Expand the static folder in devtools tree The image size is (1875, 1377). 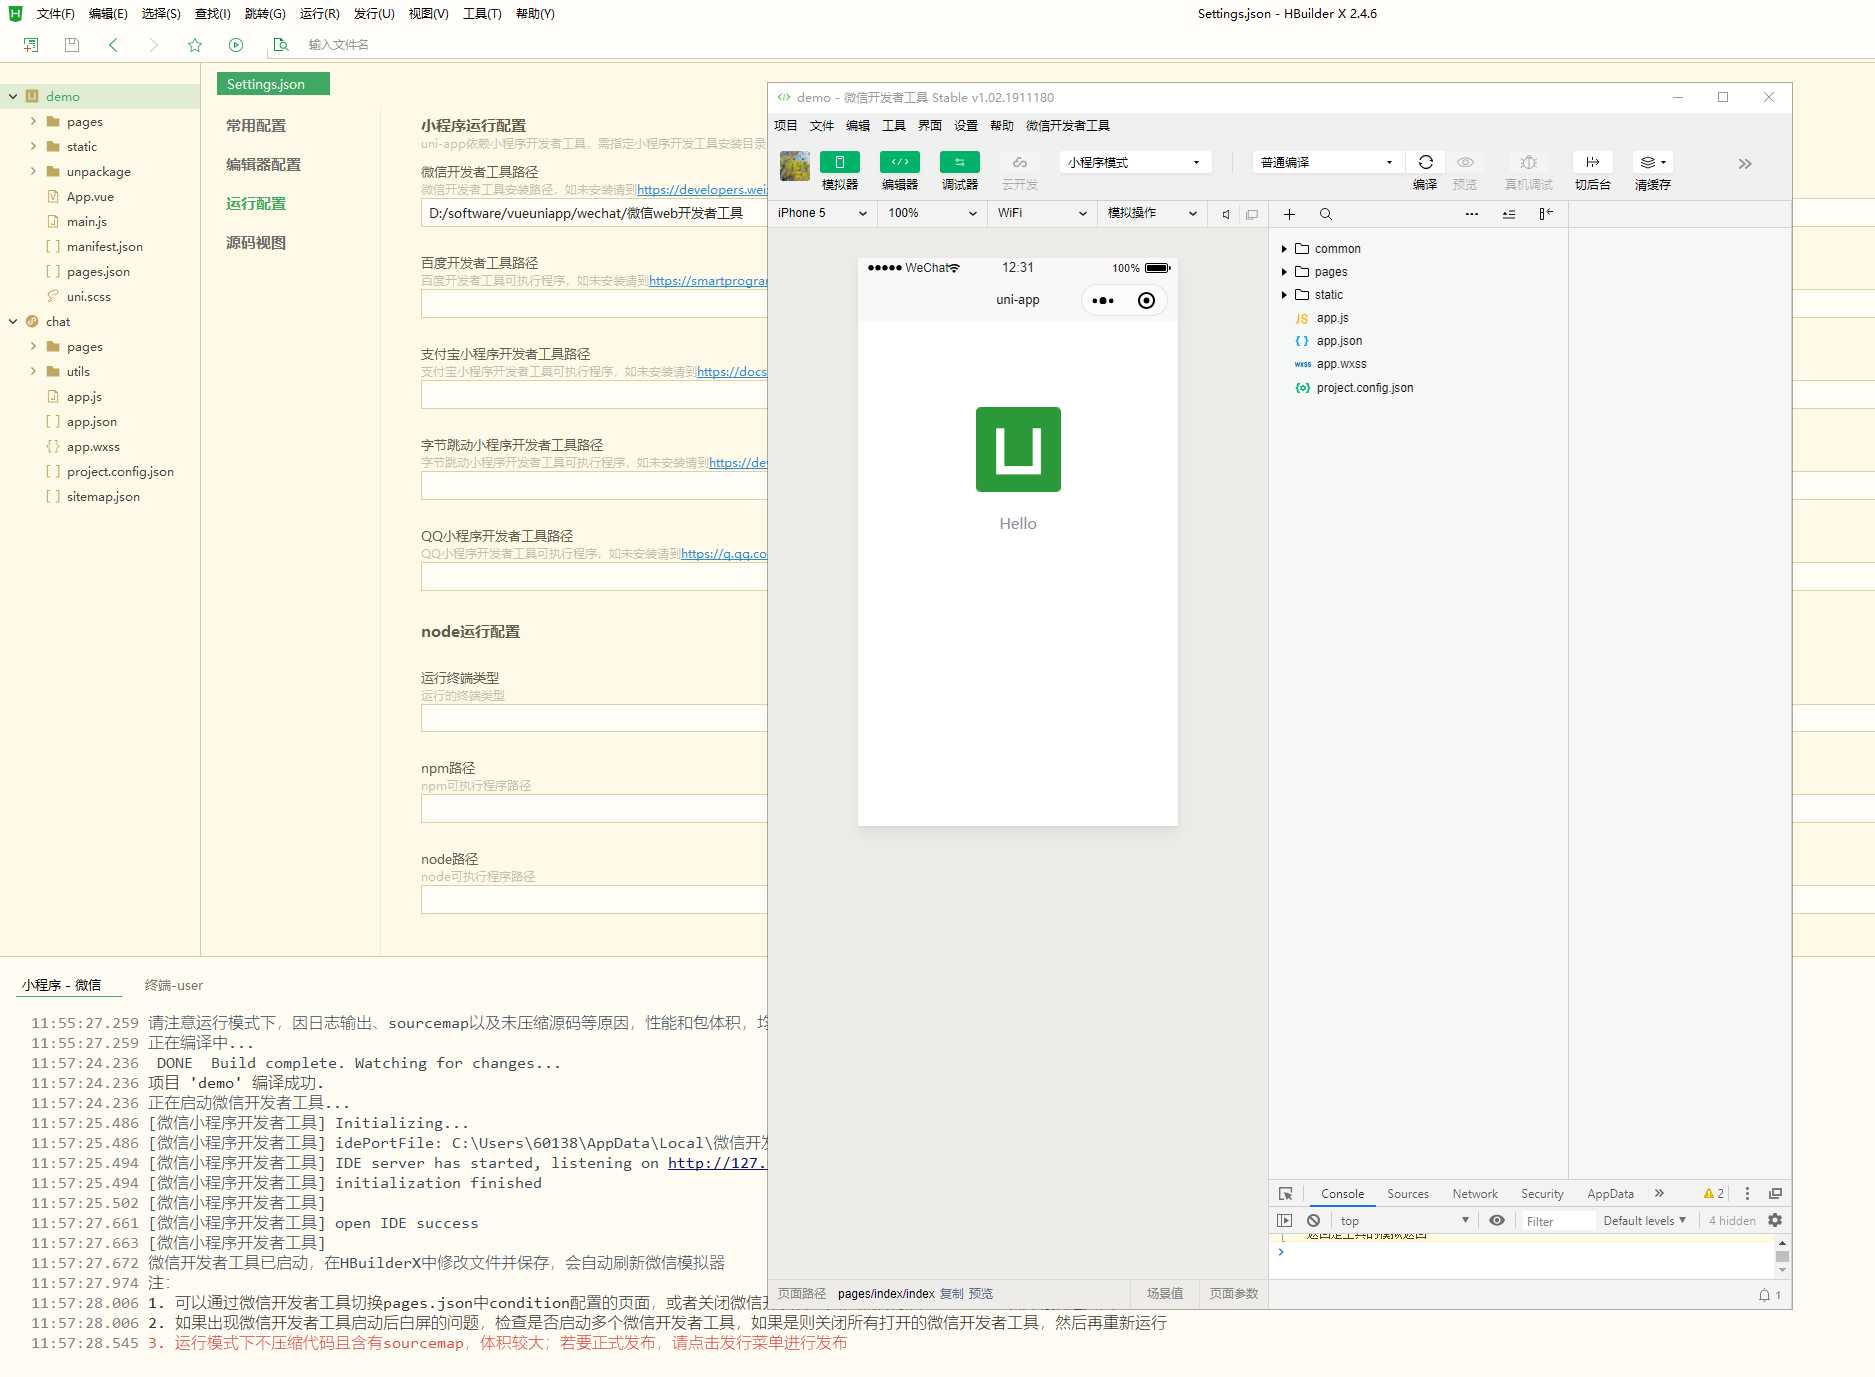[x=1284, y=295]
